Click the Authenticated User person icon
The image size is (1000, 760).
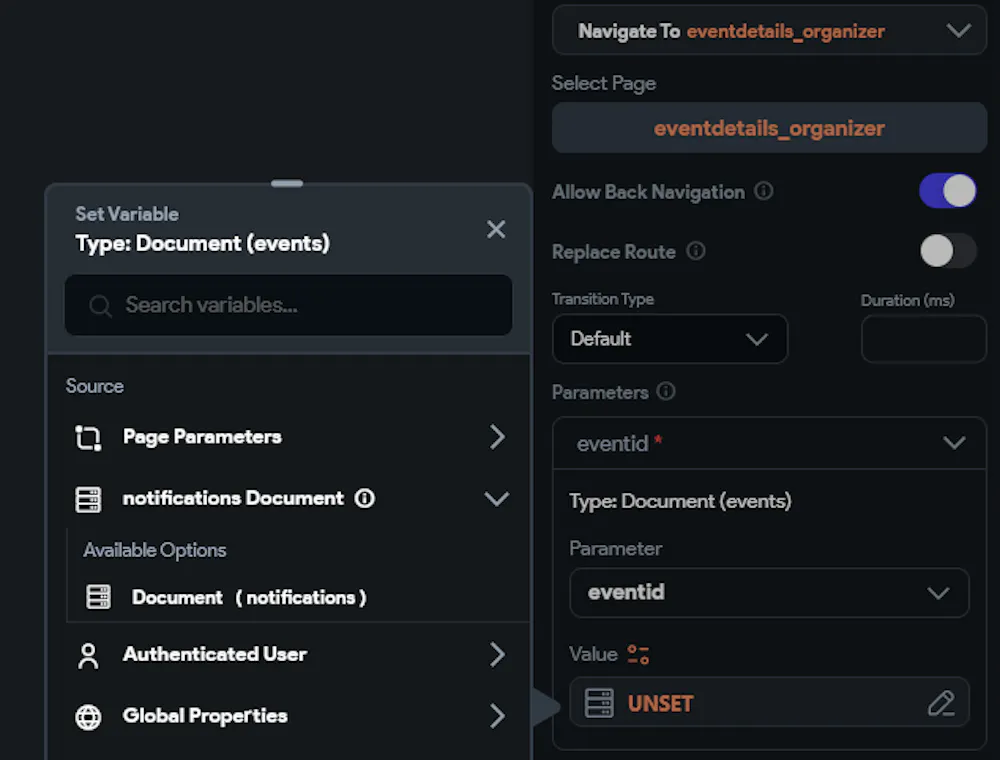(x=88, y=656)
